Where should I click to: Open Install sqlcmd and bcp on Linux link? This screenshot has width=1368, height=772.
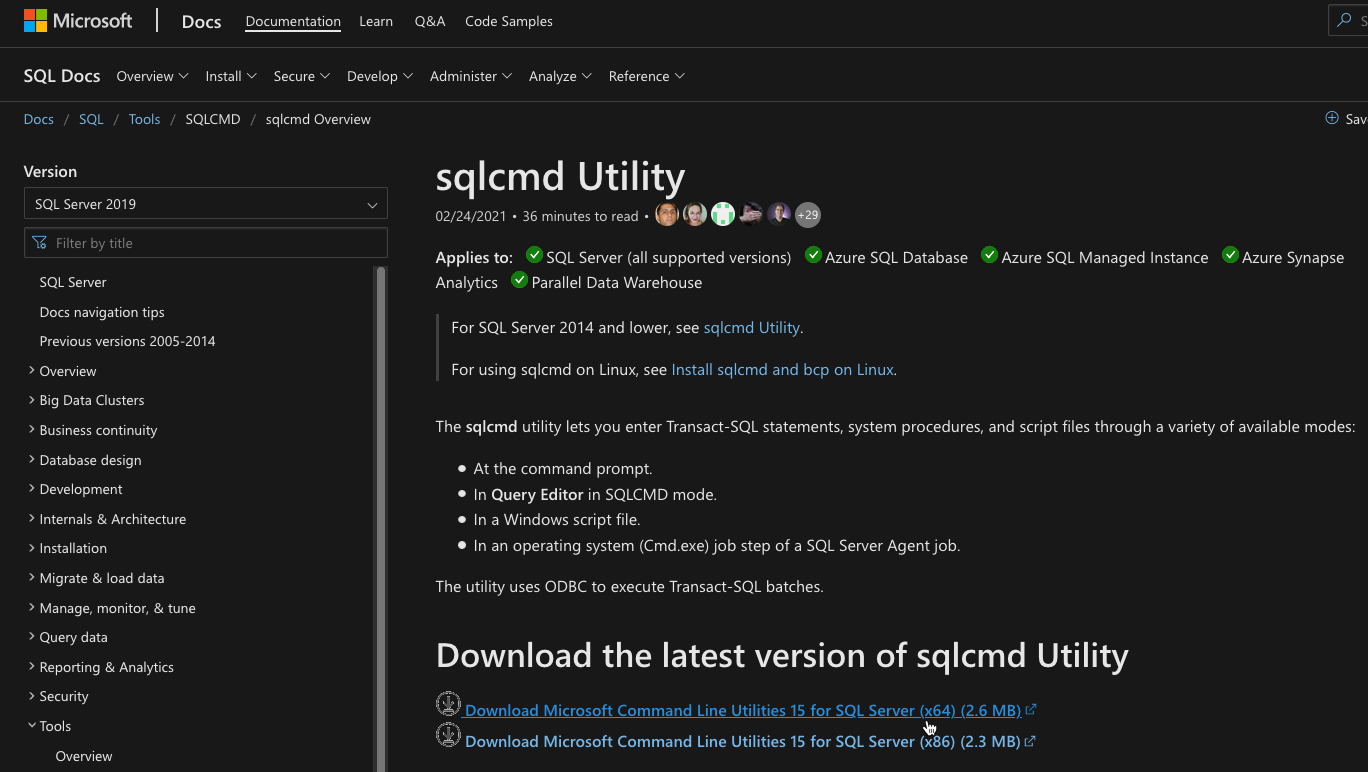point(782,369)
